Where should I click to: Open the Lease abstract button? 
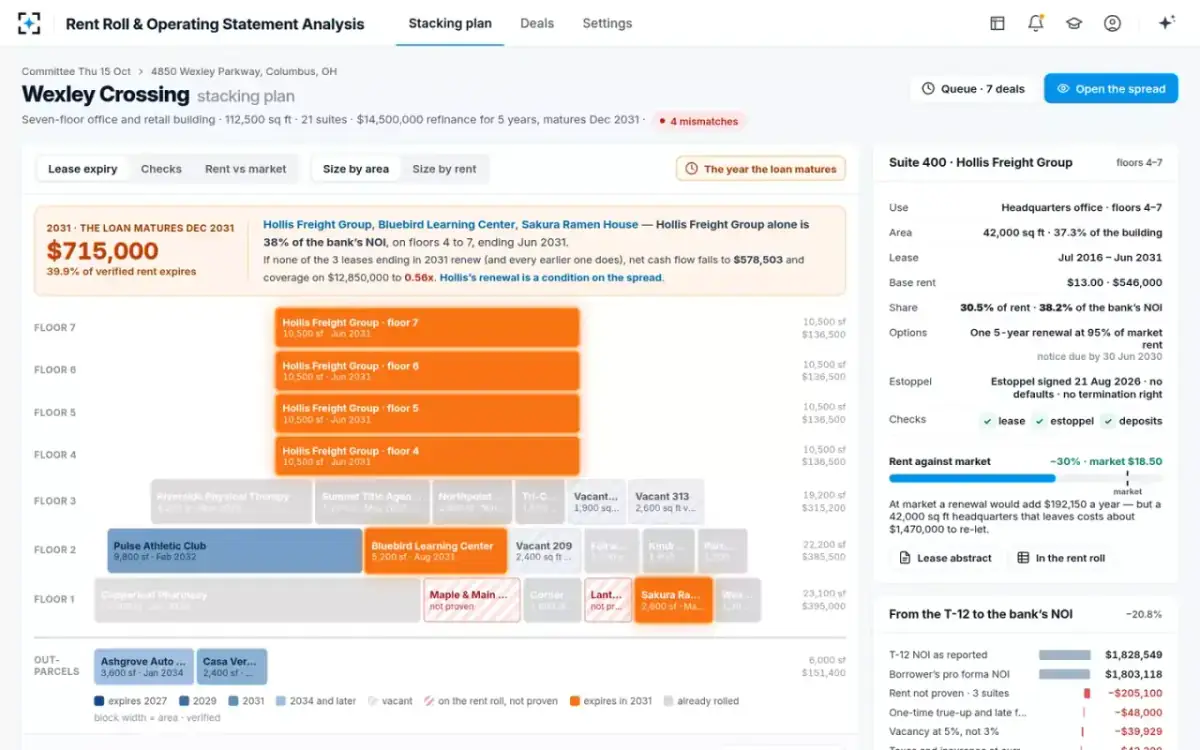(945, 558)
